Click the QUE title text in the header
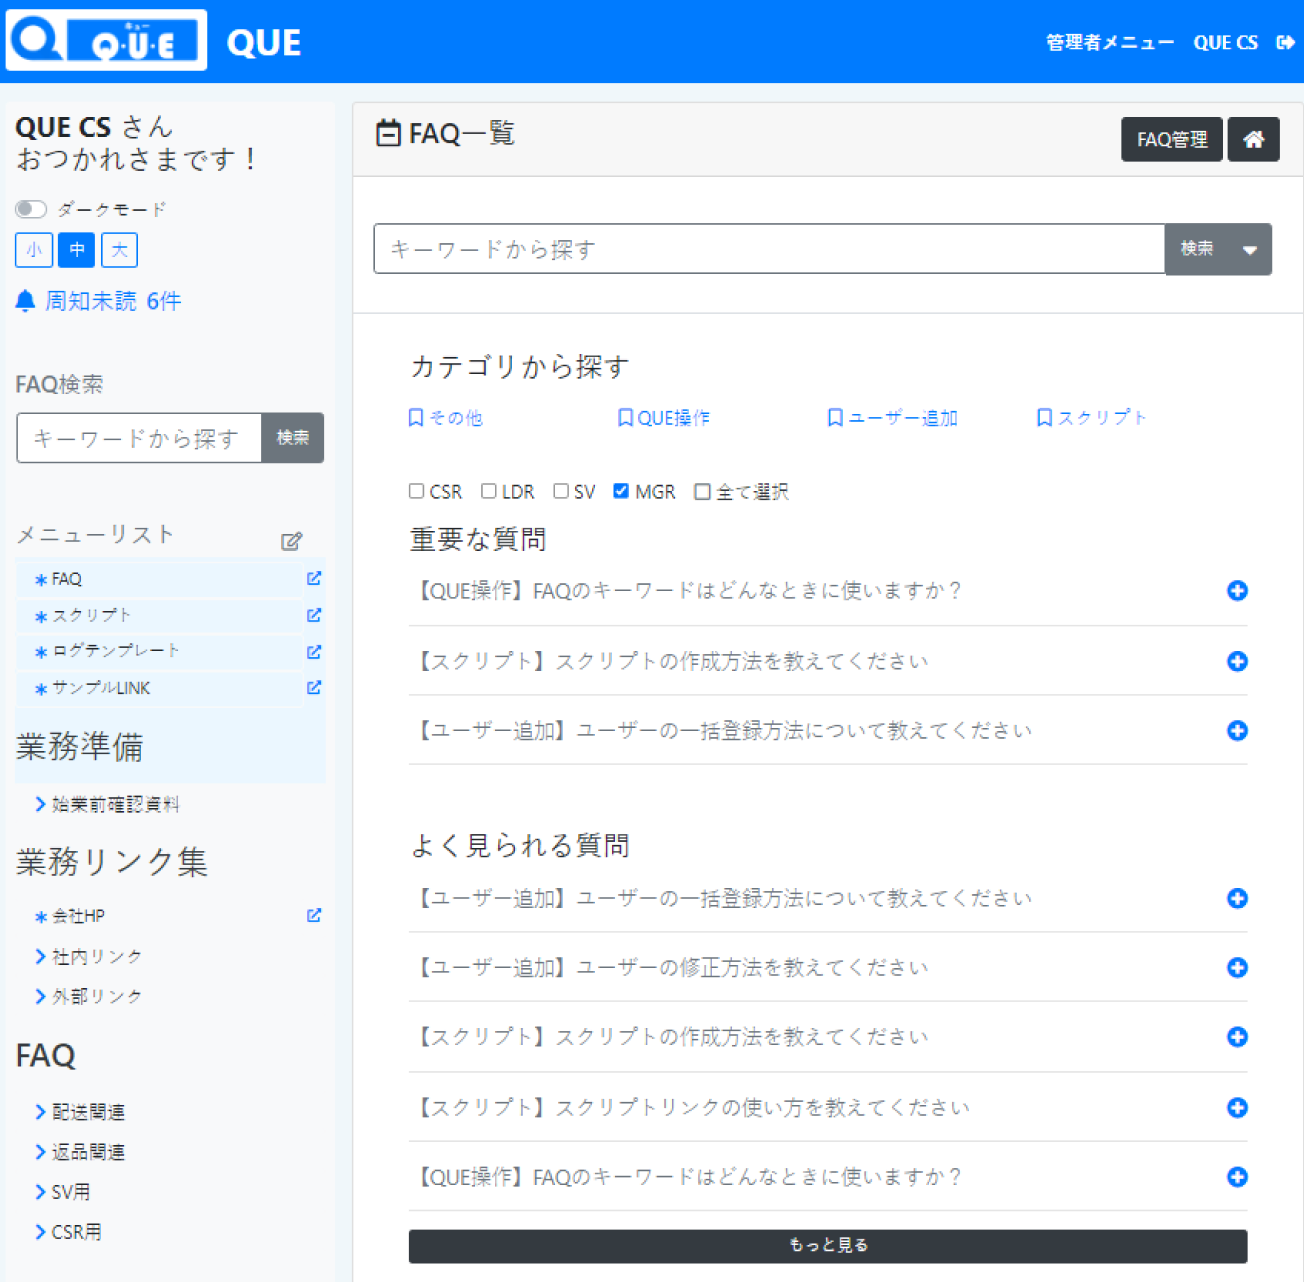 [264, 43]
